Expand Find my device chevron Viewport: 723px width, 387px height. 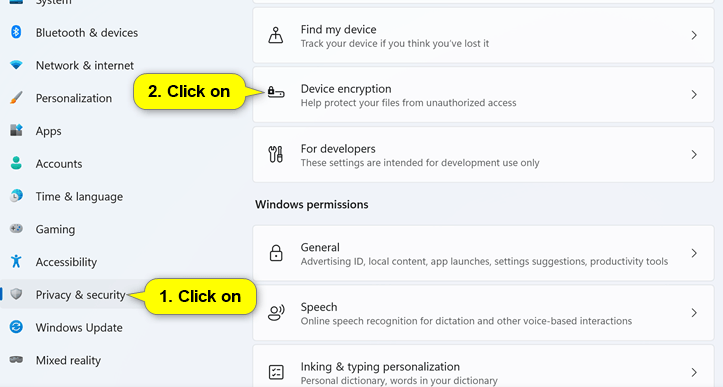point(694,36)
